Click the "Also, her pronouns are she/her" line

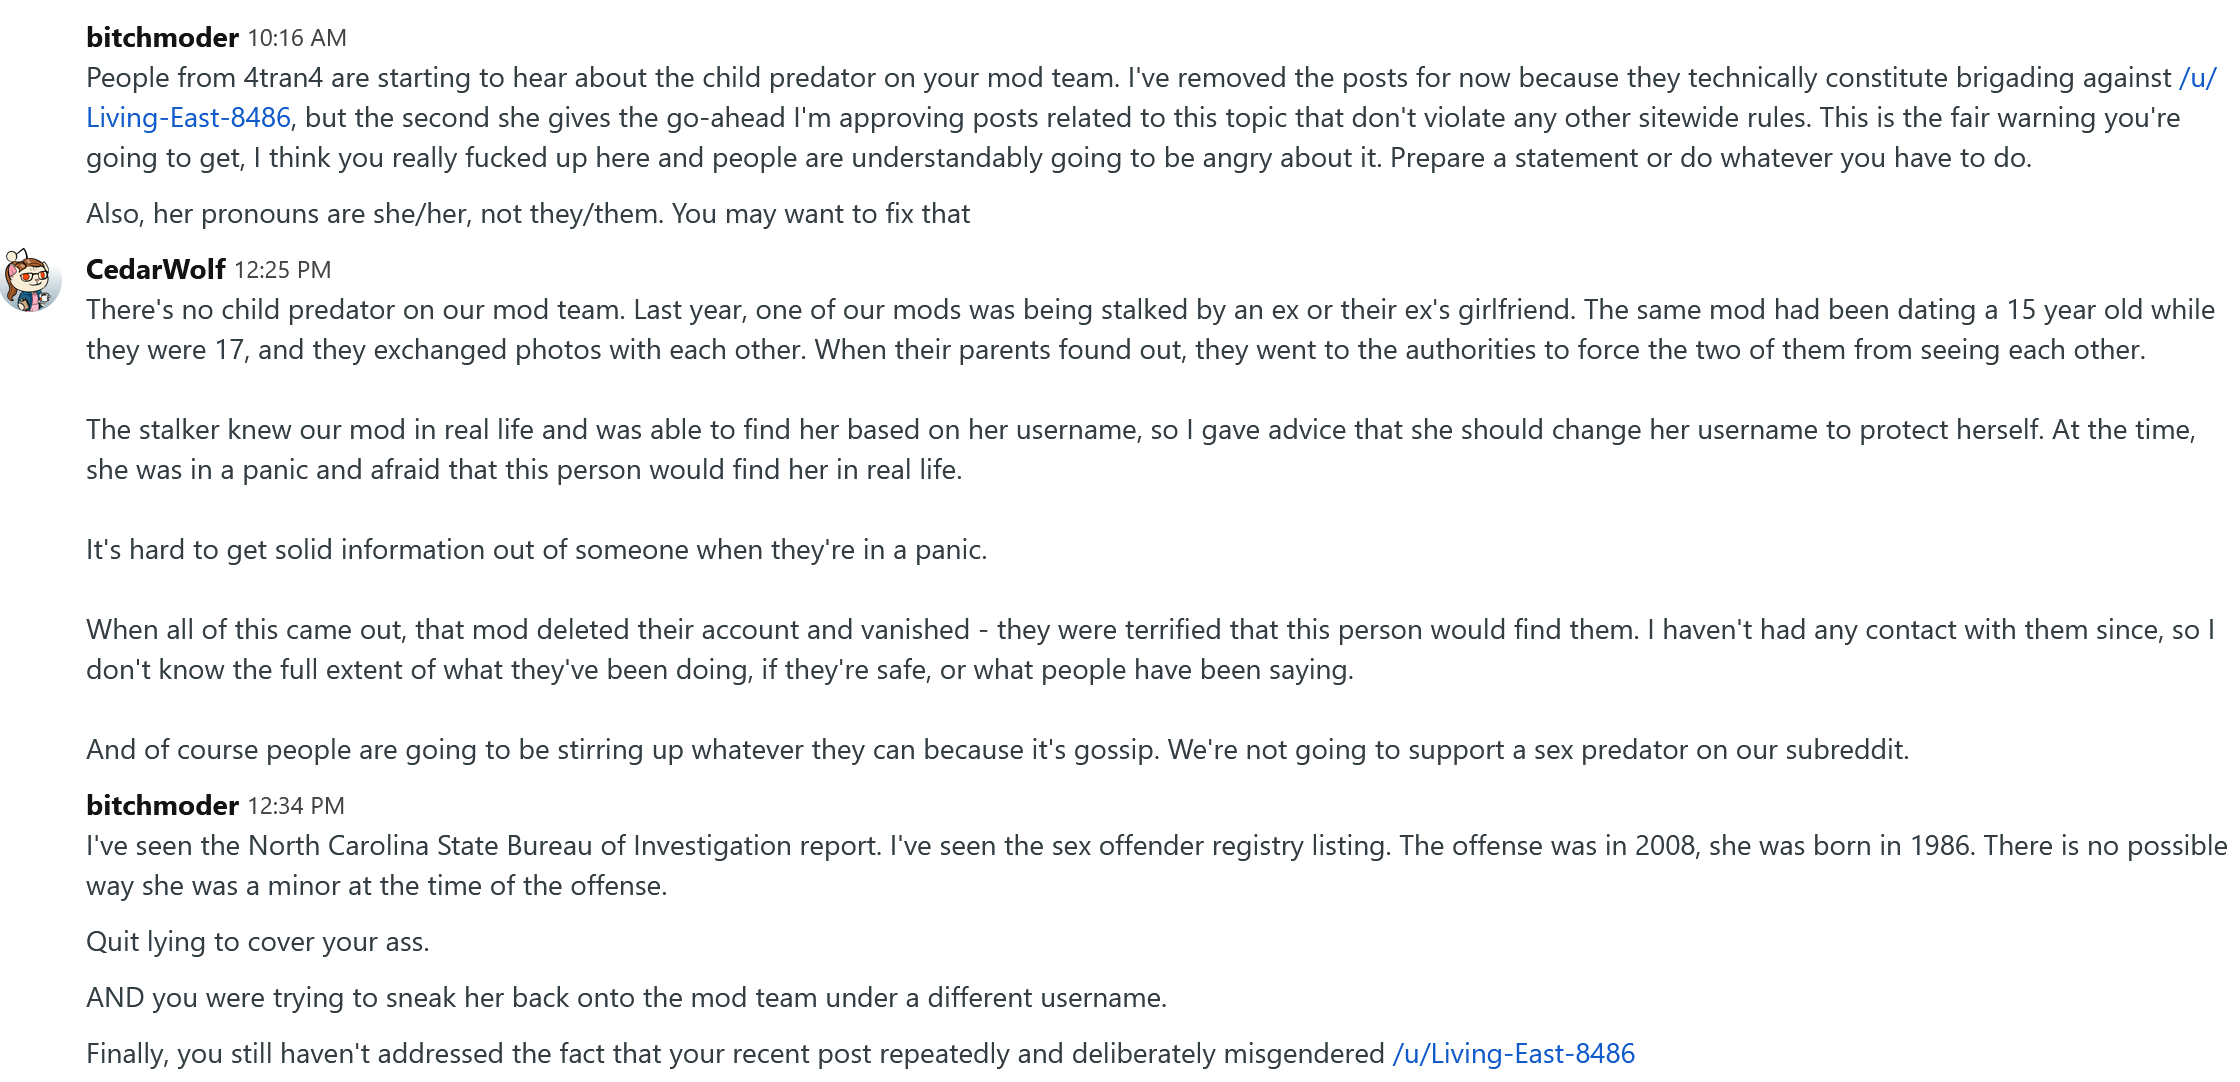[528, 214]
